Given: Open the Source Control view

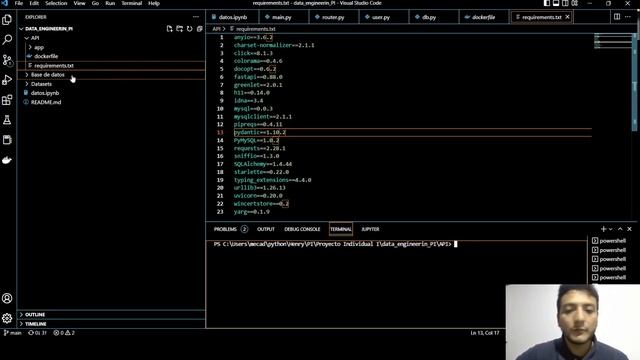Looking at the screenshot, I should [7, 60].
